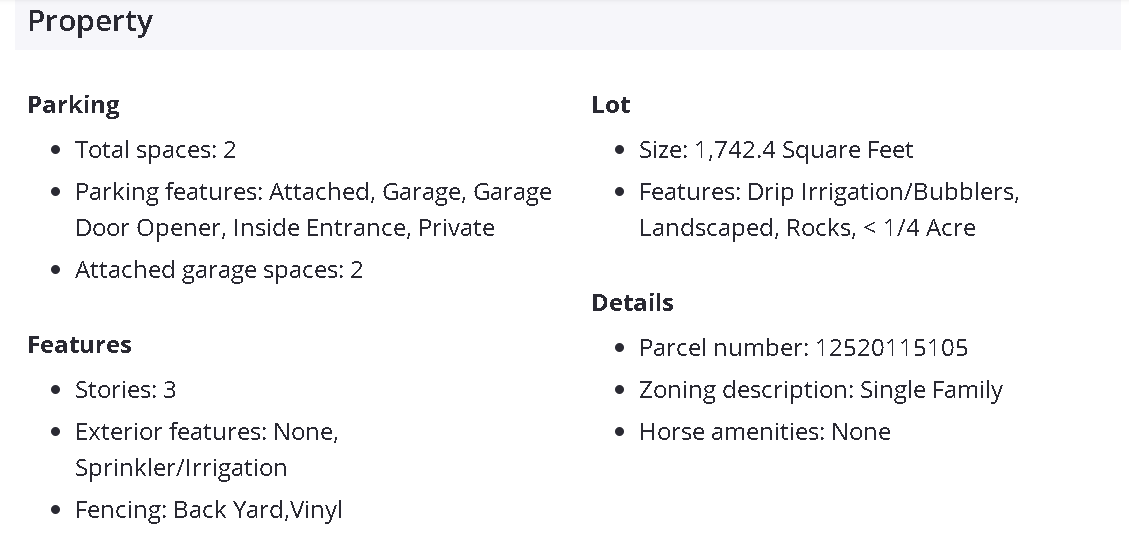Click the Details heading
The image size is (1129, 556).
tap(632, 303)
